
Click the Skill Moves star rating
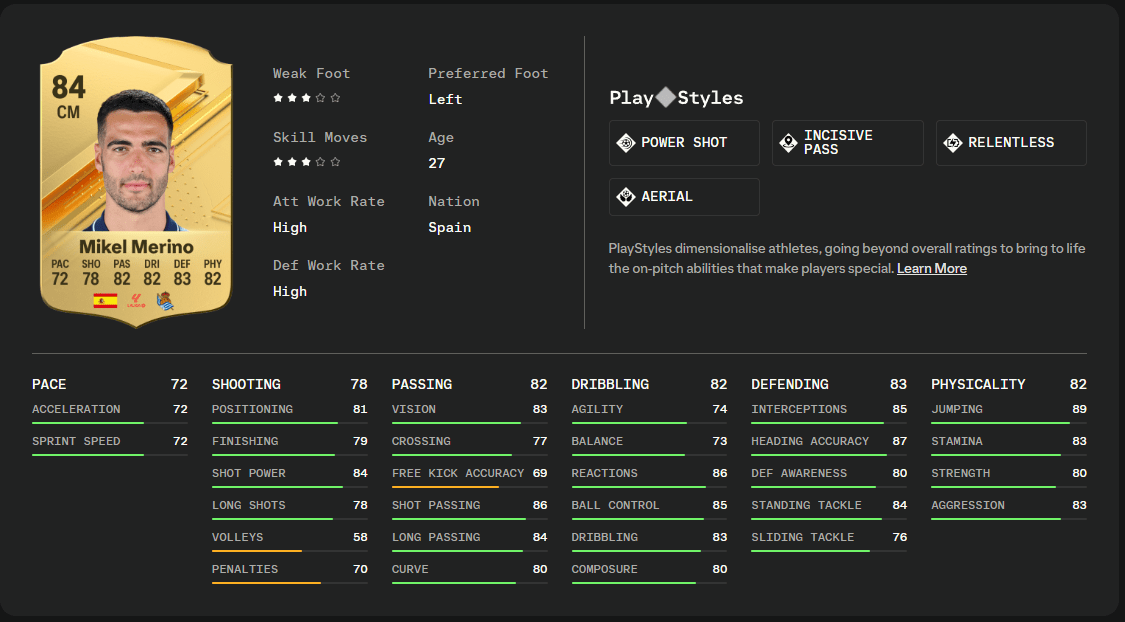pos(307,162)
